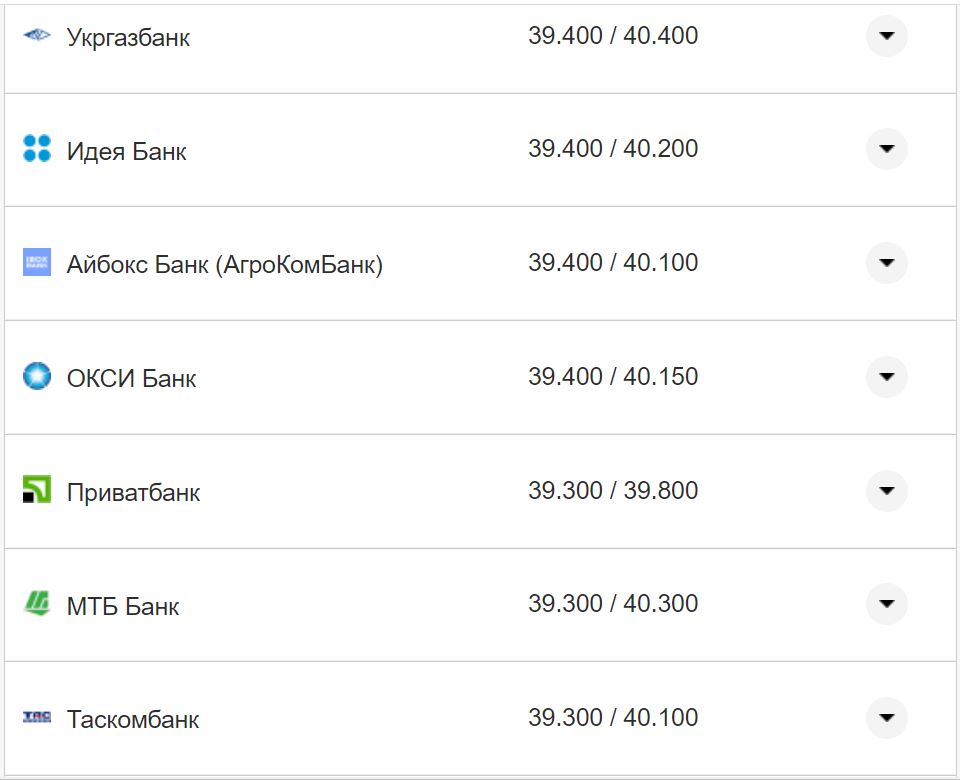
Task: Select the Таскомбанк bank name
Action: [x=133, y=720]
